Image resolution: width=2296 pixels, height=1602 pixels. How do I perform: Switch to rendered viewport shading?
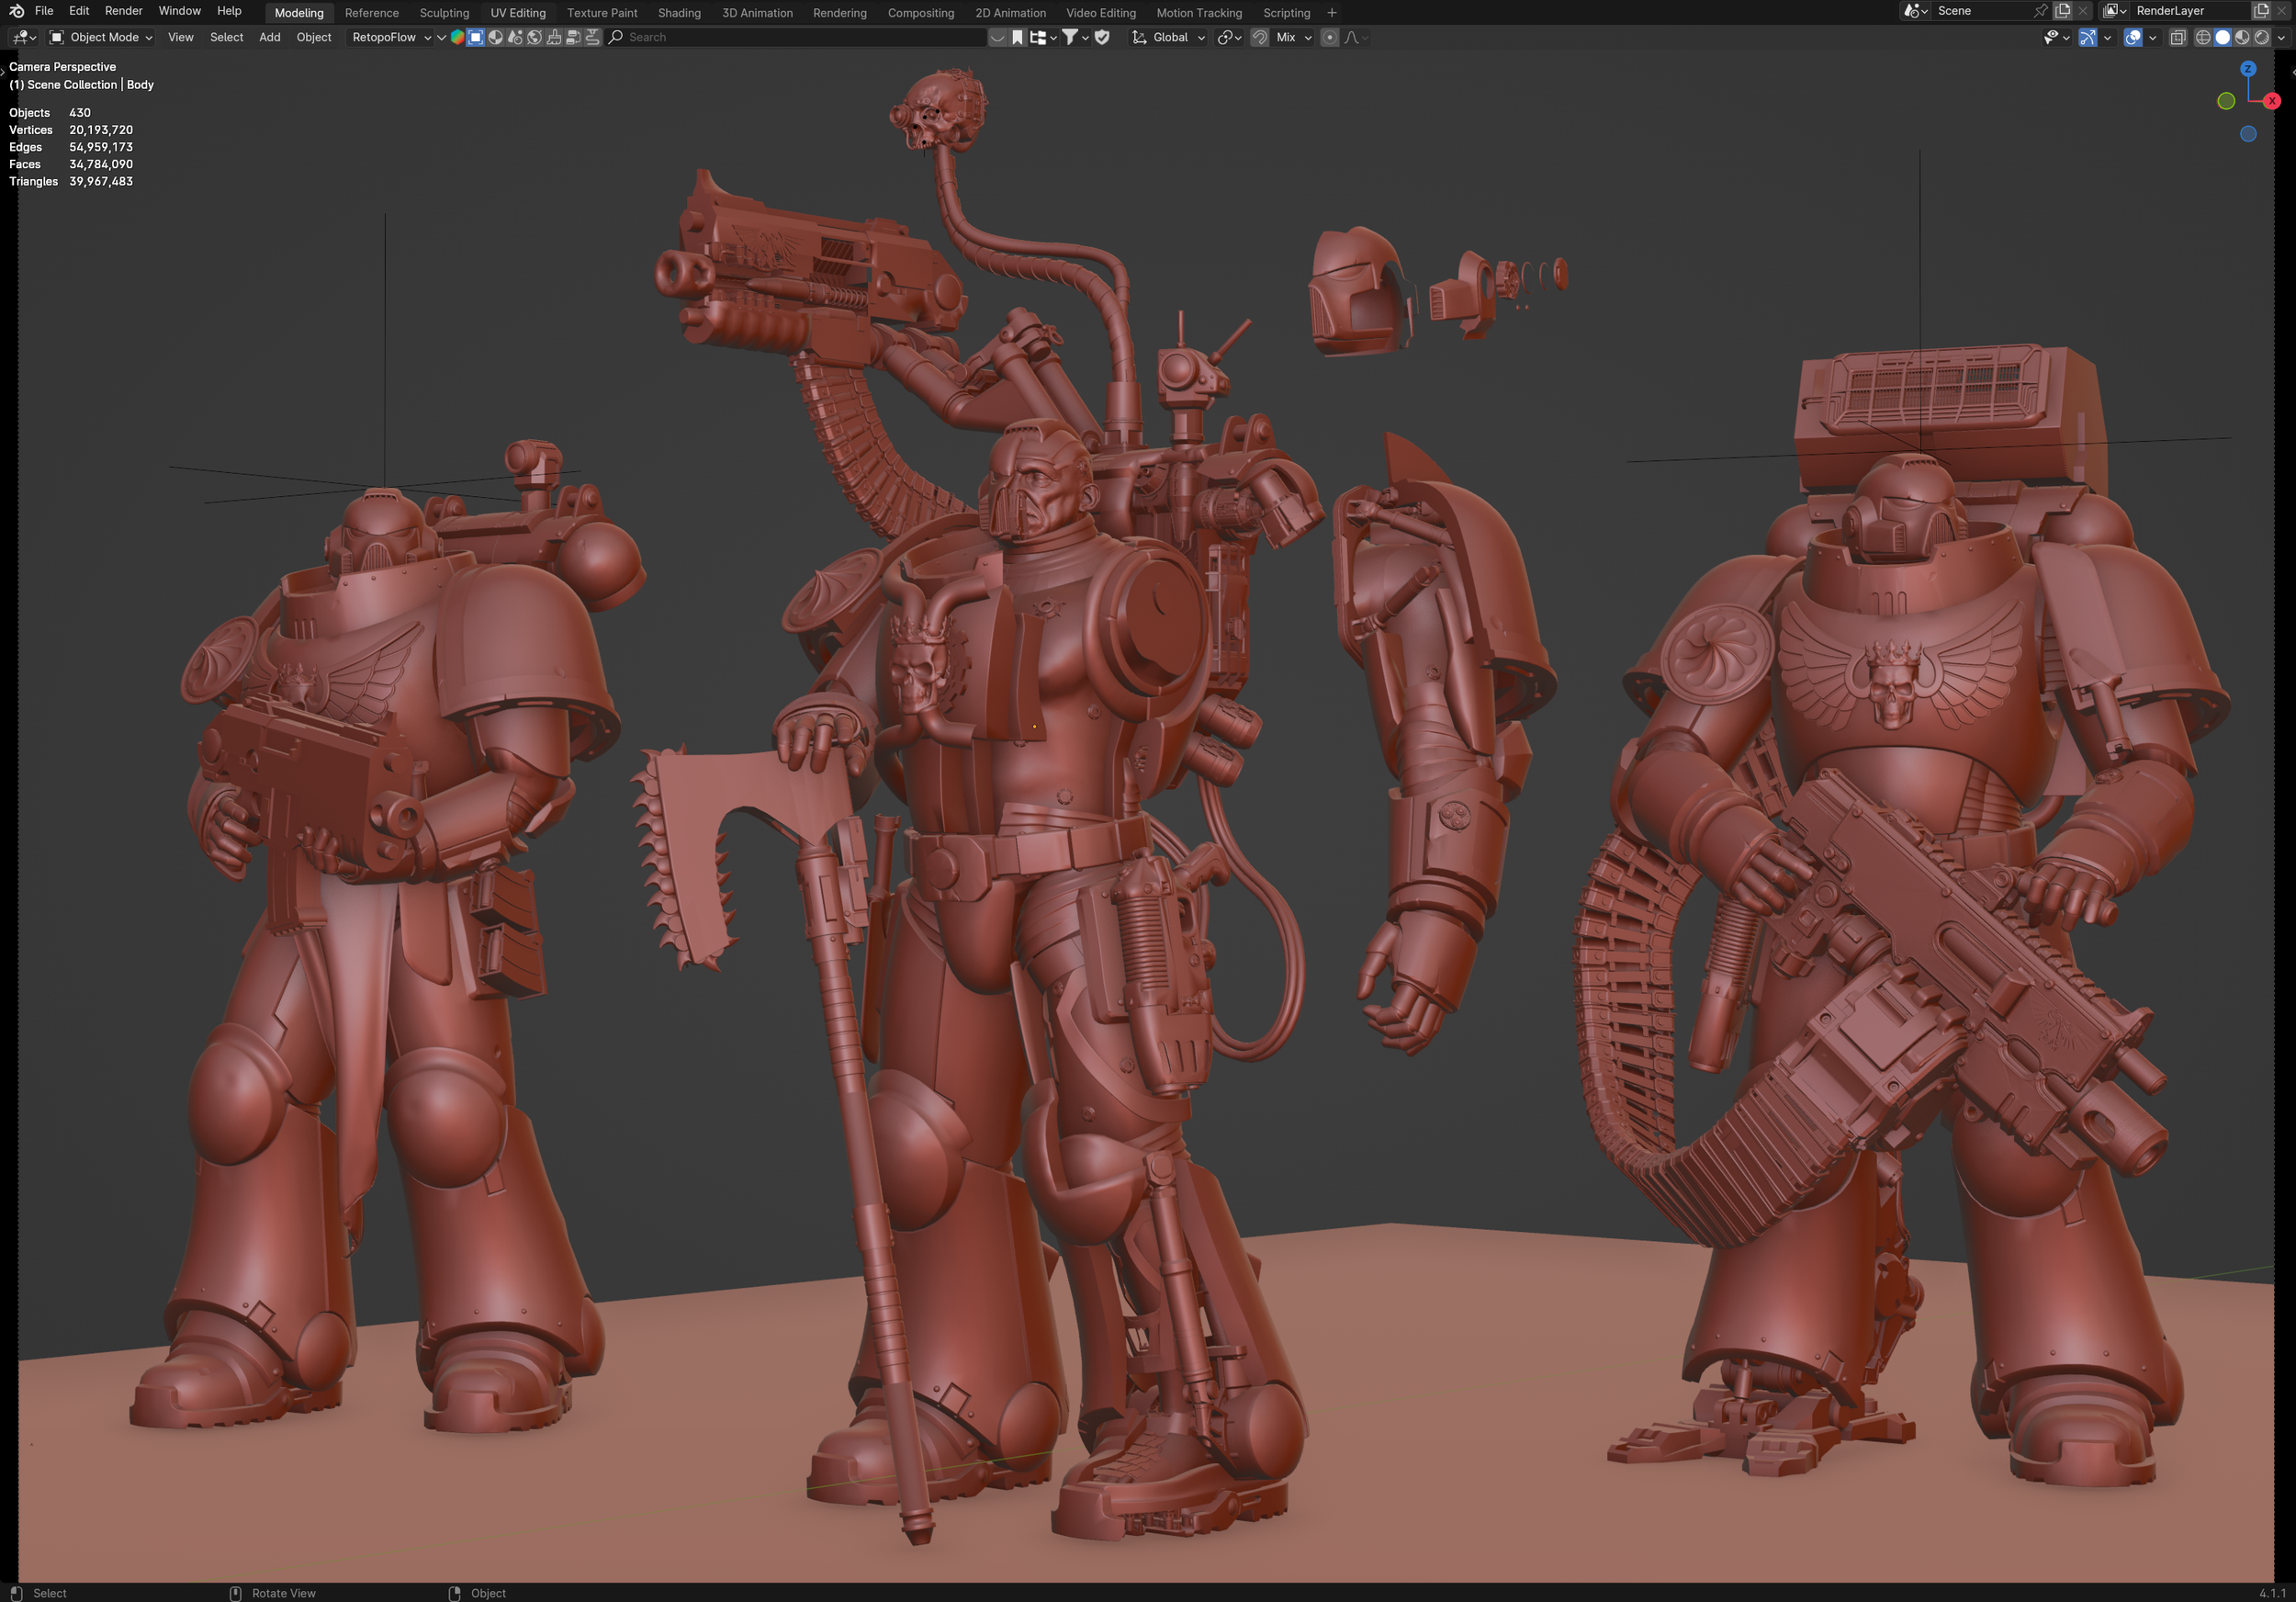coord(2262,37)
